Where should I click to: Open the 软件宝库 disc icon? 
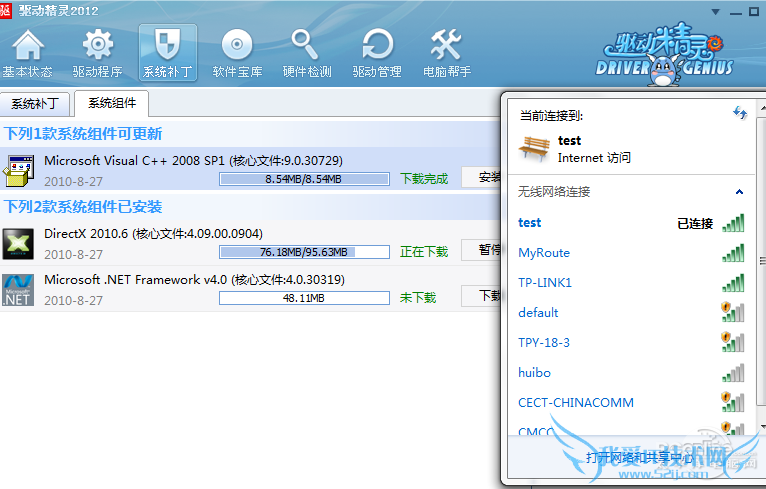coord(237,54)
